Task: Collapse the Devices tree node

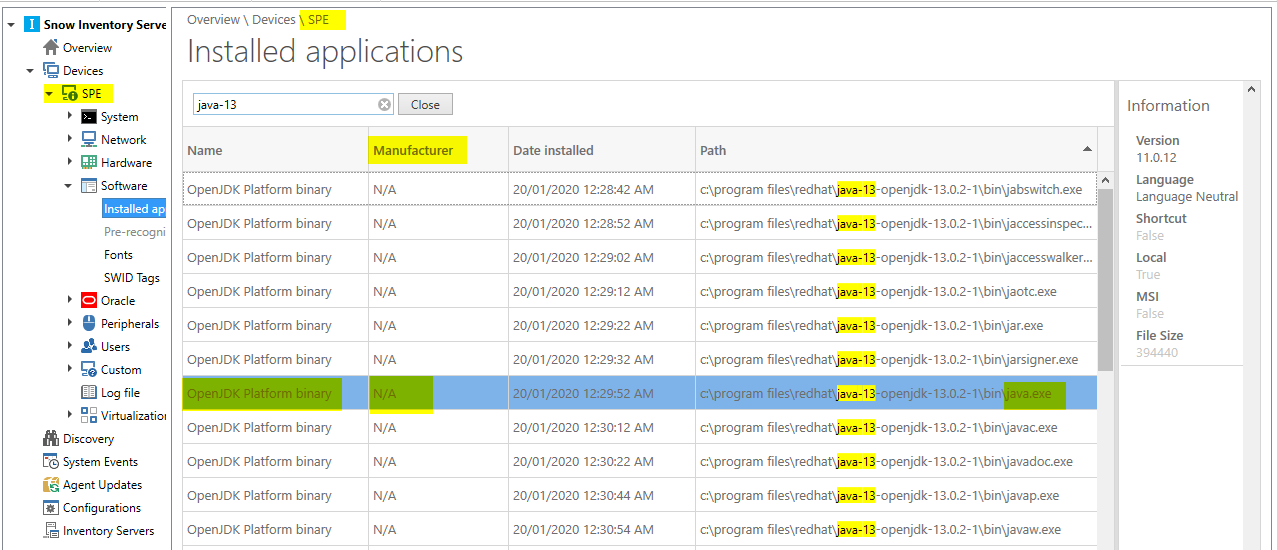Action: click(x=30, y=71)
